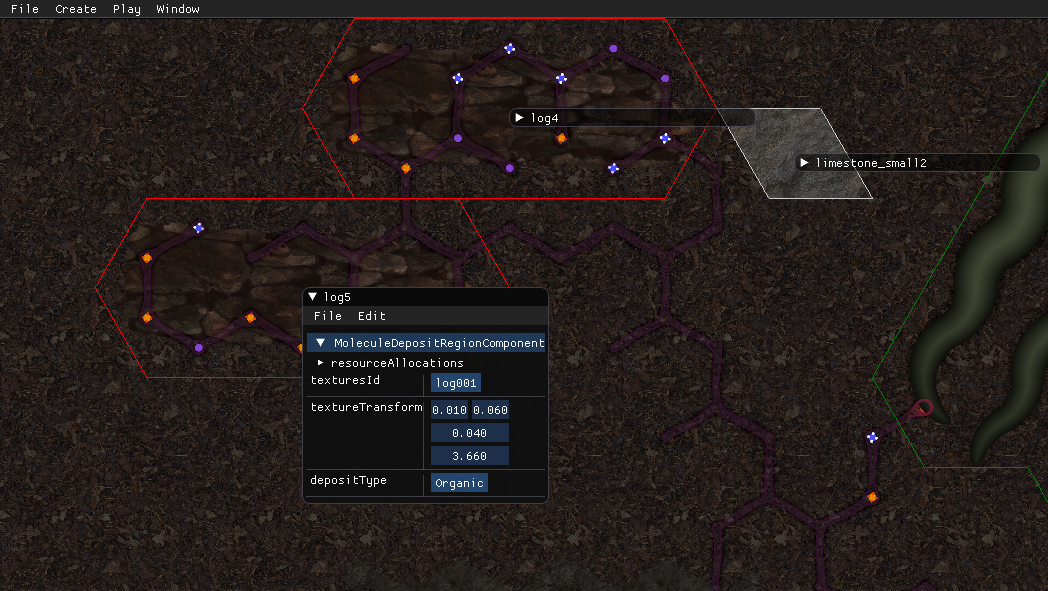Select the orange node below the right-side blue star

(872, 497)
